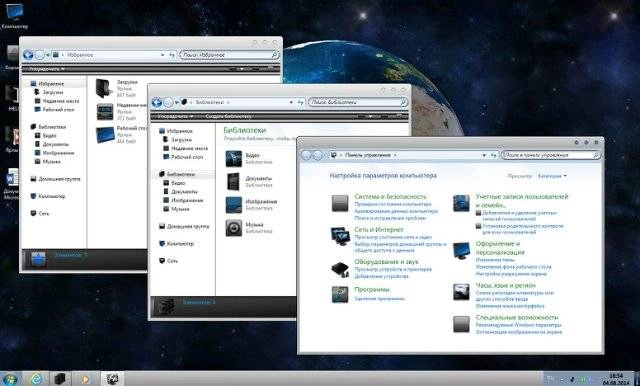Select Библиотеки in the Избранное window sidebar
640x386 pixels.
tap(52, 126)
